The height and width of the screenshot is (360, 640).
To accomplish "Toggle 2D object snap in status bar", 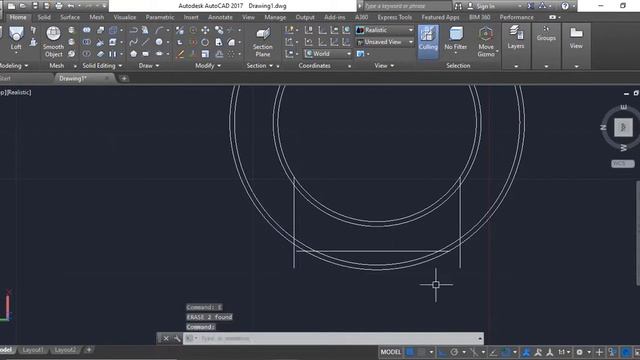I will 506,352.
